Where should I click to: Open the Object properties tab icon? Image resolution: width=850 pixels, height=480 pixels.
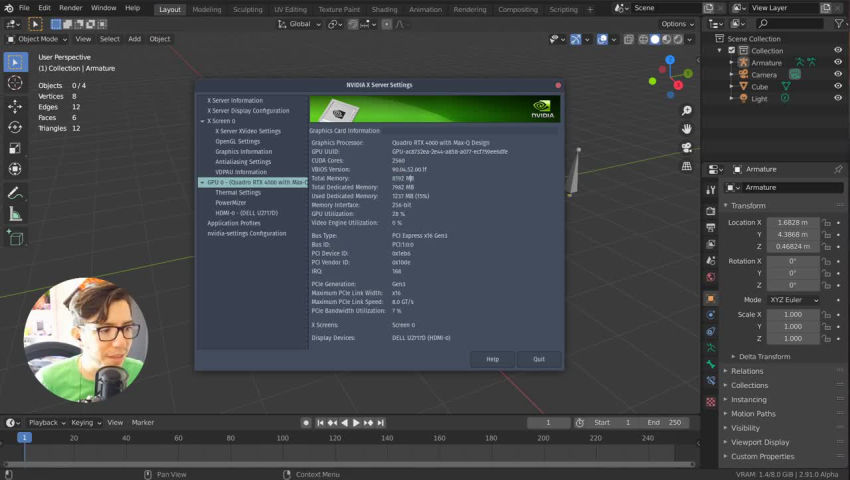click(711, 298)
